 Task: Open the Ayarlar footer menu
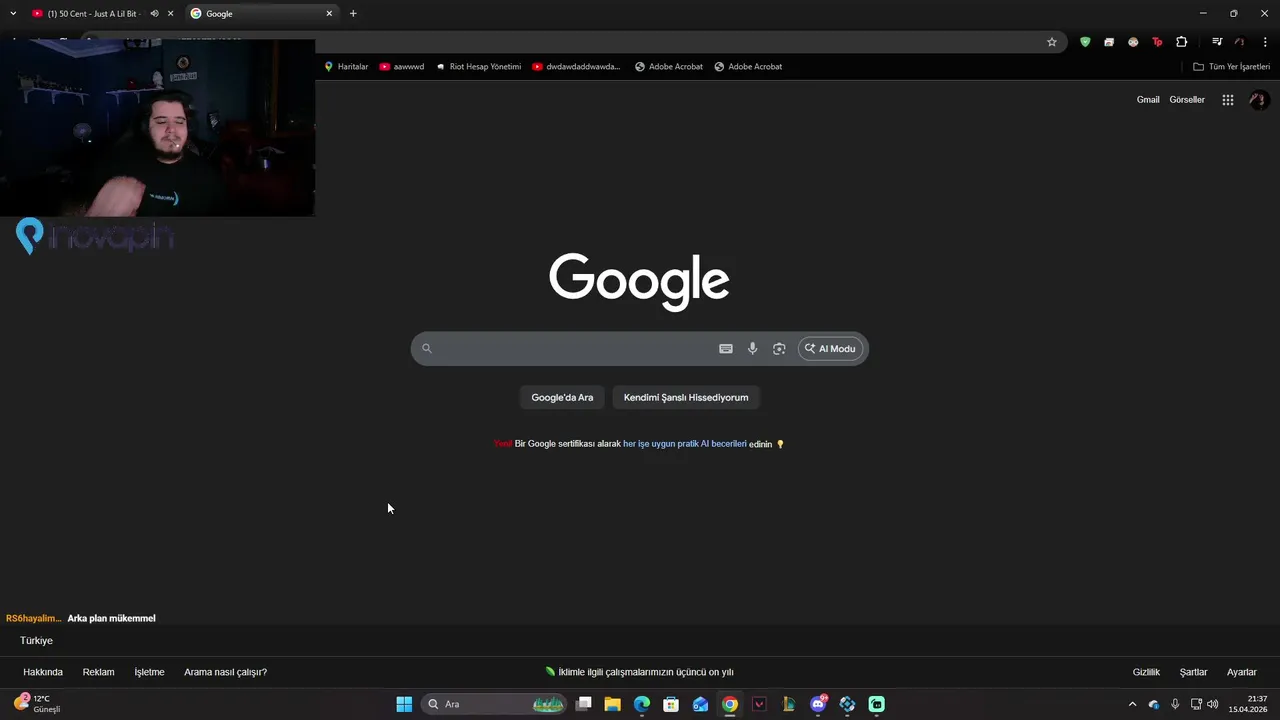tap(1242, 672)
